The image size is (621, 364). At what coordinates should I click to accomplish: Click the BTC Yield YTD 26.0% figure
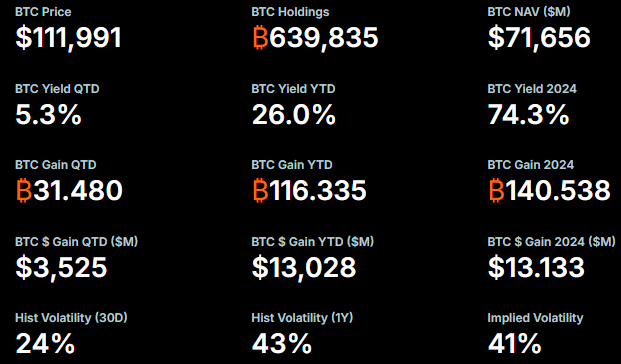[293, 114]
